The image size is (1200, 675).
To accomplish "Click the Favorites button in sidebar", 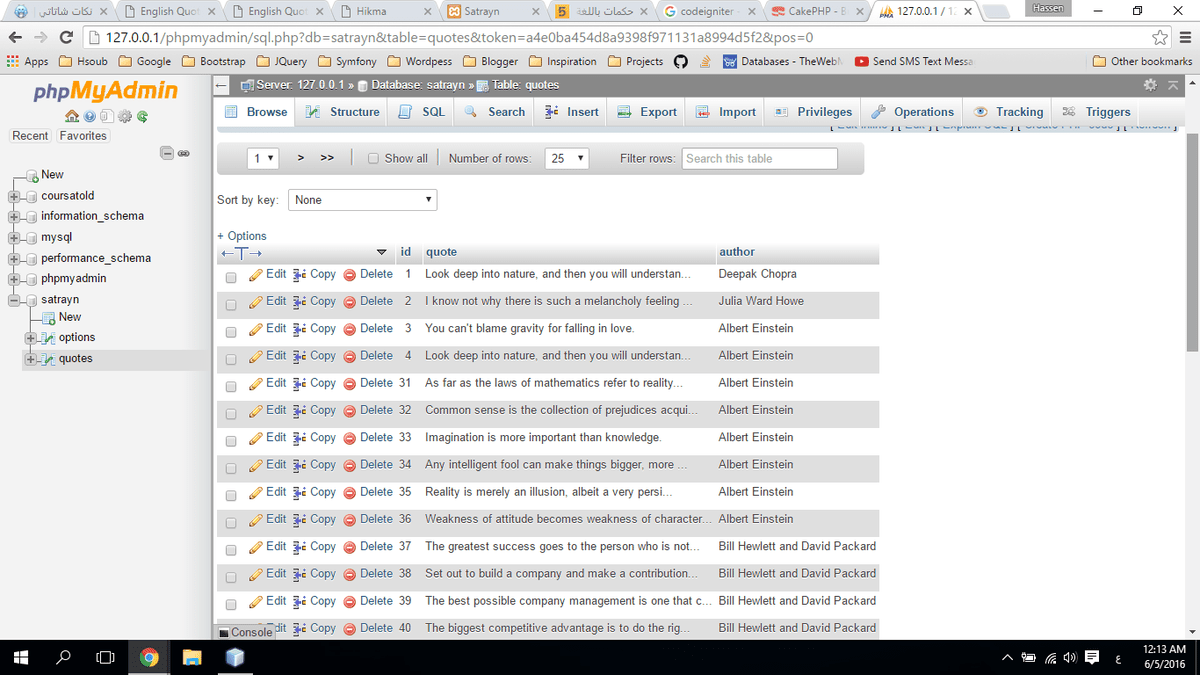I will click(x=83, y=136).
